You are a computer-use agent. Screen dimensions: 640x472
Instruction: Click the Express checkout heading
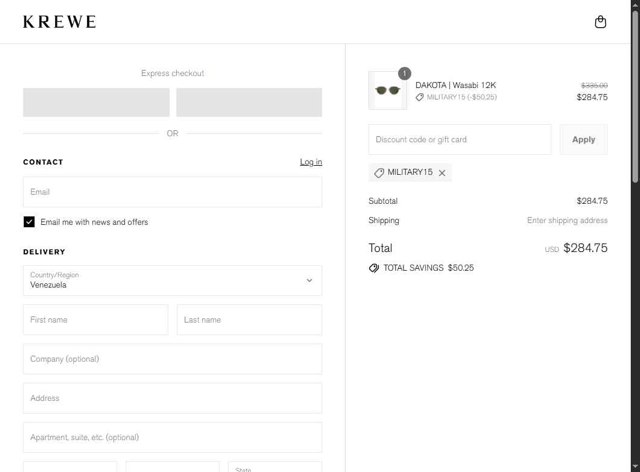(172, 73)
